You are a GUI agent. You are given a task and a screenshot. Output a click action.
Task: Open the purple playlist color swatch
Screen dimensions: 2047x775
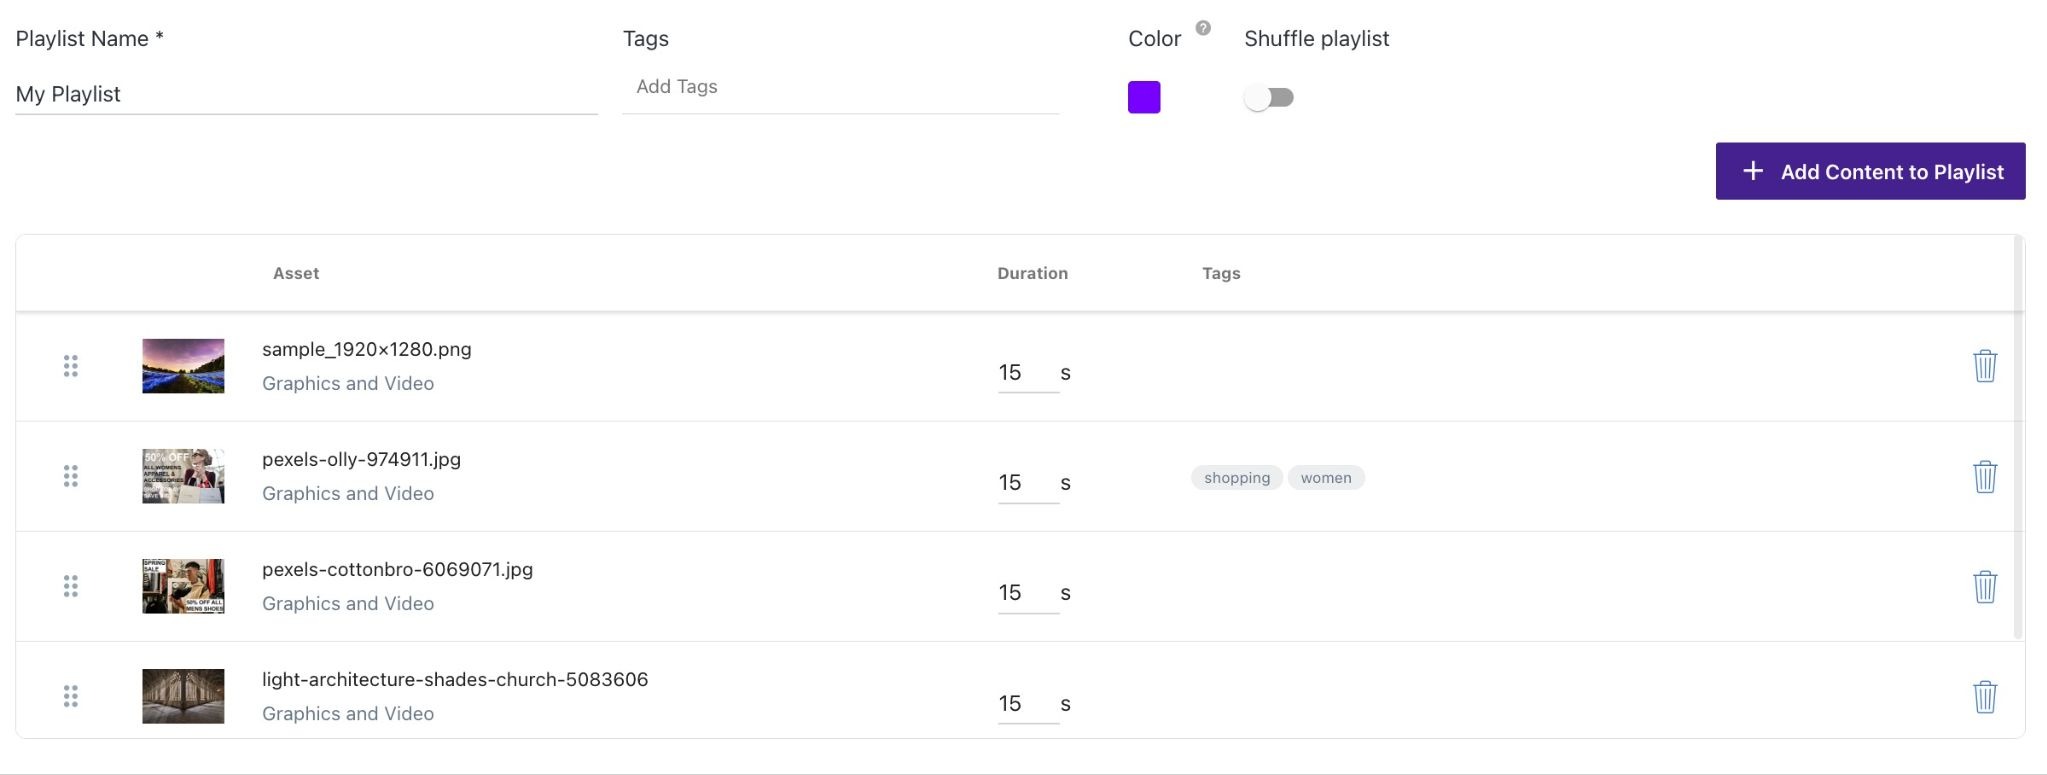tap(1144, 97)
